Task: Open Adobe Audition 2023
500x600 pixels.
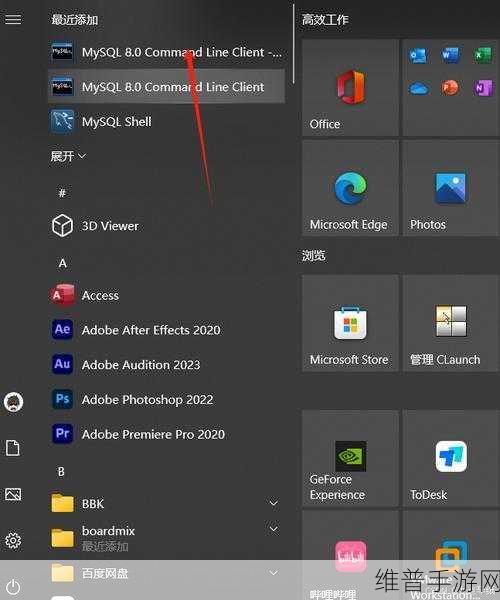Action: tap(166, 365)
